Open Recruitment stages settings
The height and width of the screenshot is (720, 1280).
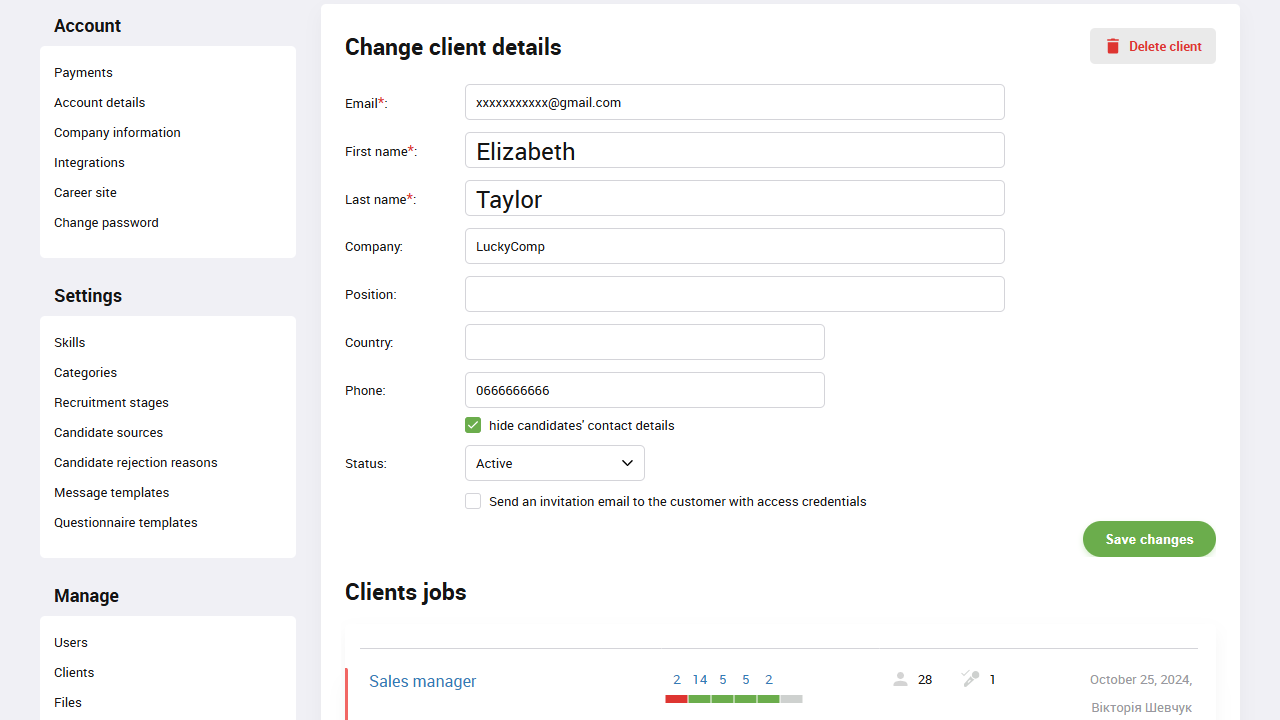click(x=111, y=402)
